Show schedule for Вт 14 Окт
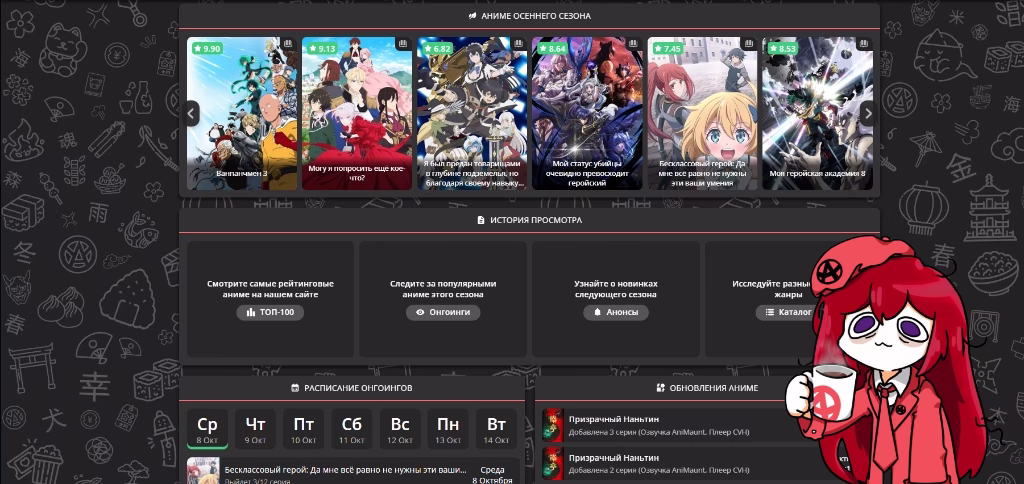This screenshot has height=484, width=1024. click(496, 429)
